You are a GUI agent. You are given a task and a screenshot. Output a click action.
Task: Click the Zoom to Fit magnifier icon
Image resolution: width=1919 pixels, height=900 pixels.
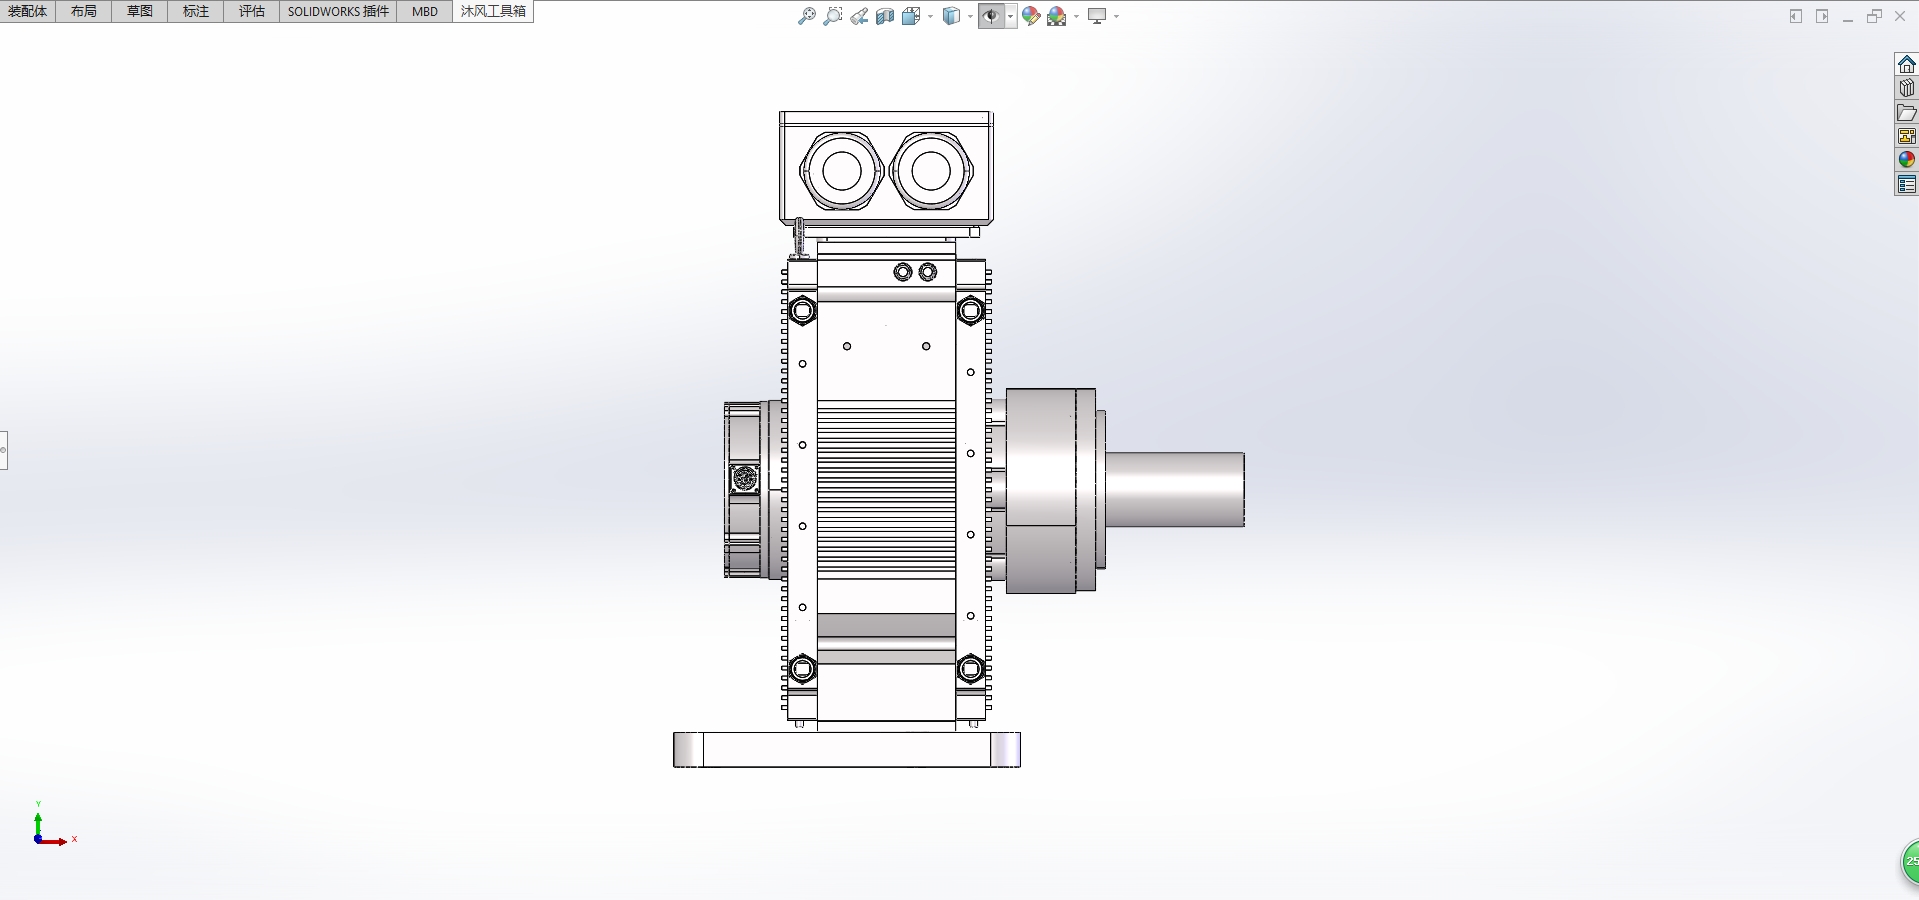[x=806, y=16]
